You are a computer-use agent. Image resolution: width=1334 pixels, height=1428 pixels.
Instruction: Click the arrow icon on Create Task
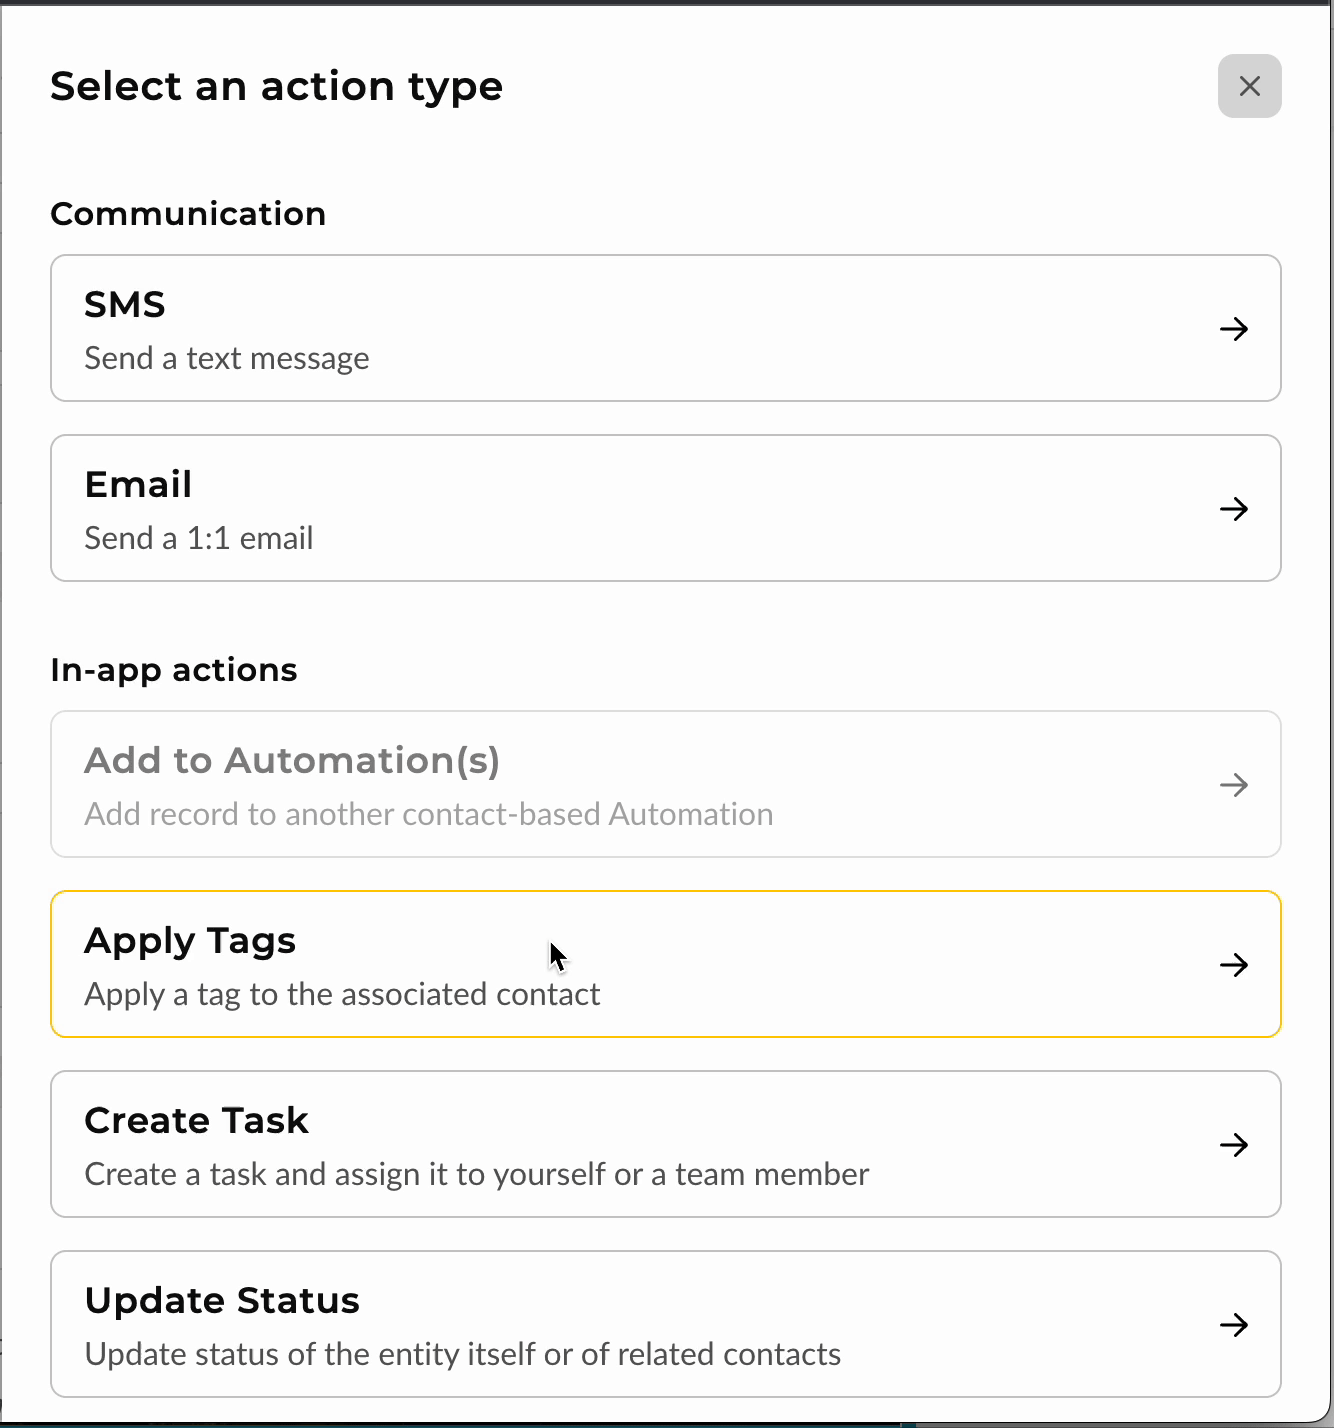click(x=1234, y=1145)
